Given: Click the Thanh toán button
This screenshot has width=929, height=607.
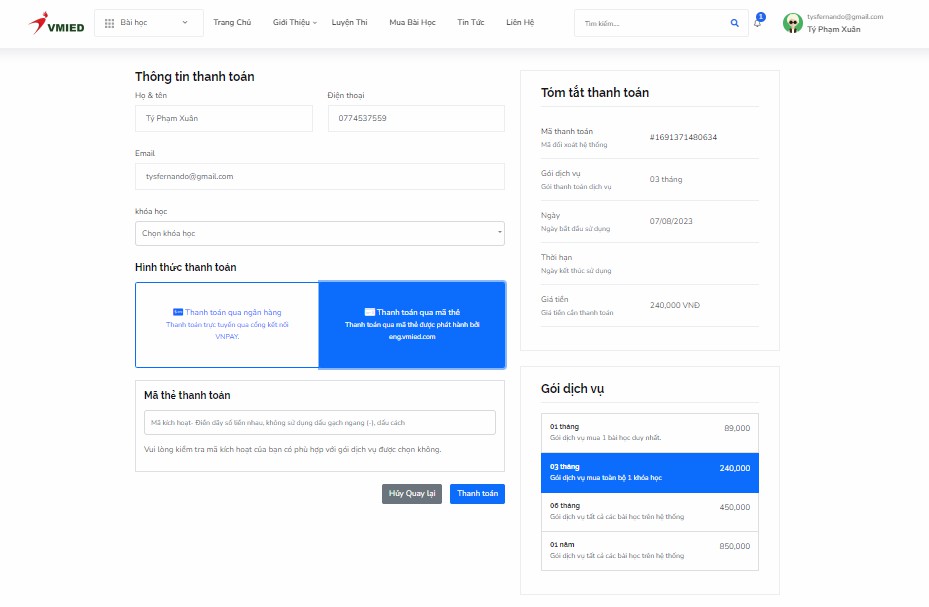Looking at the screenshot, I should tap(478, 494).
